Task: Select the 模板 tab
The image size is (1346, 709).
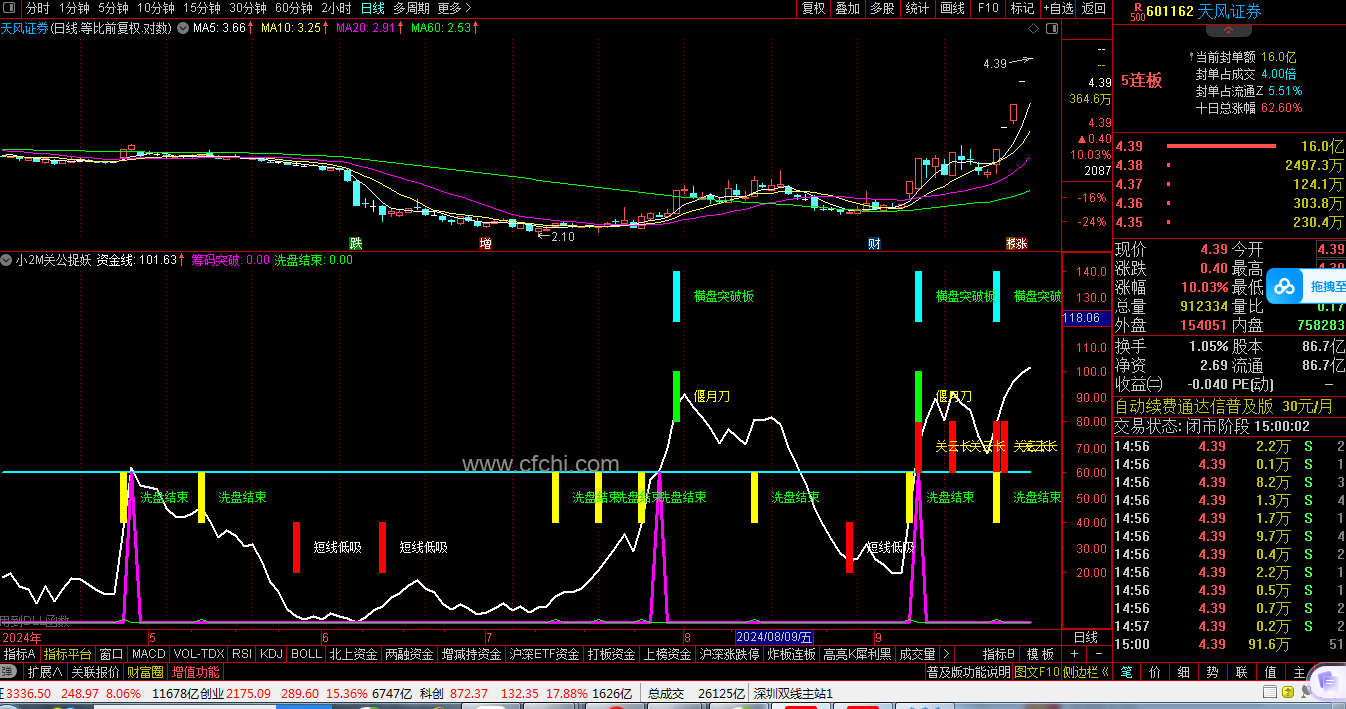Action: (x=1040, y=654)
